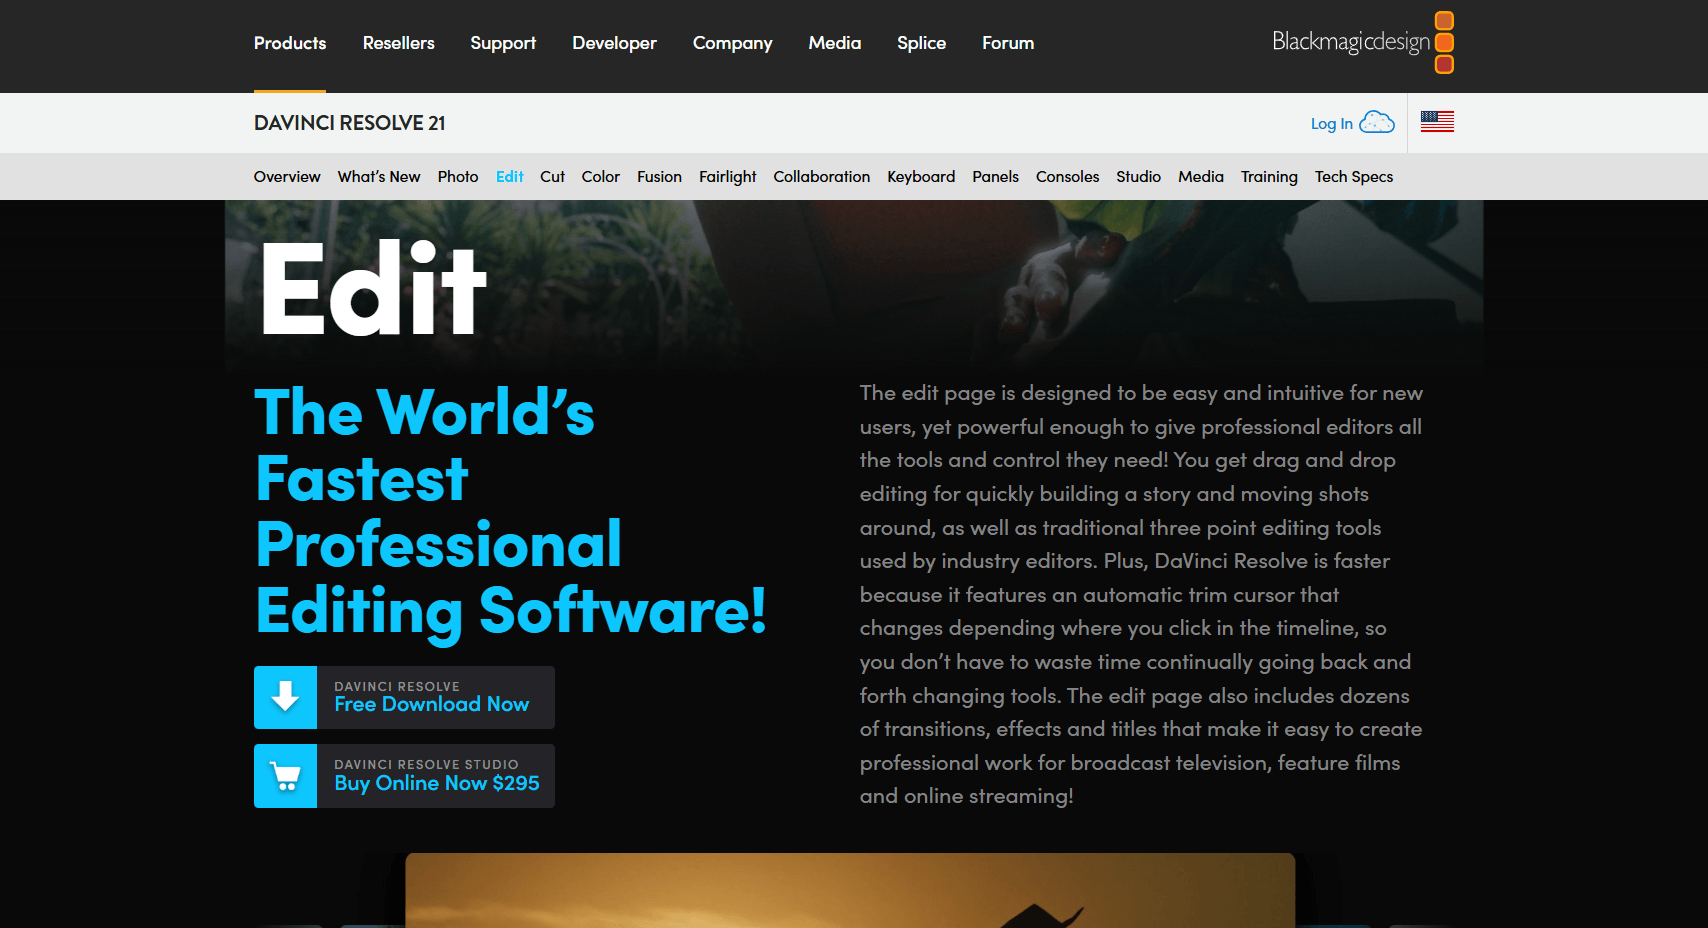
Task: Switch to the Overview tab
Action: [287, 176]
